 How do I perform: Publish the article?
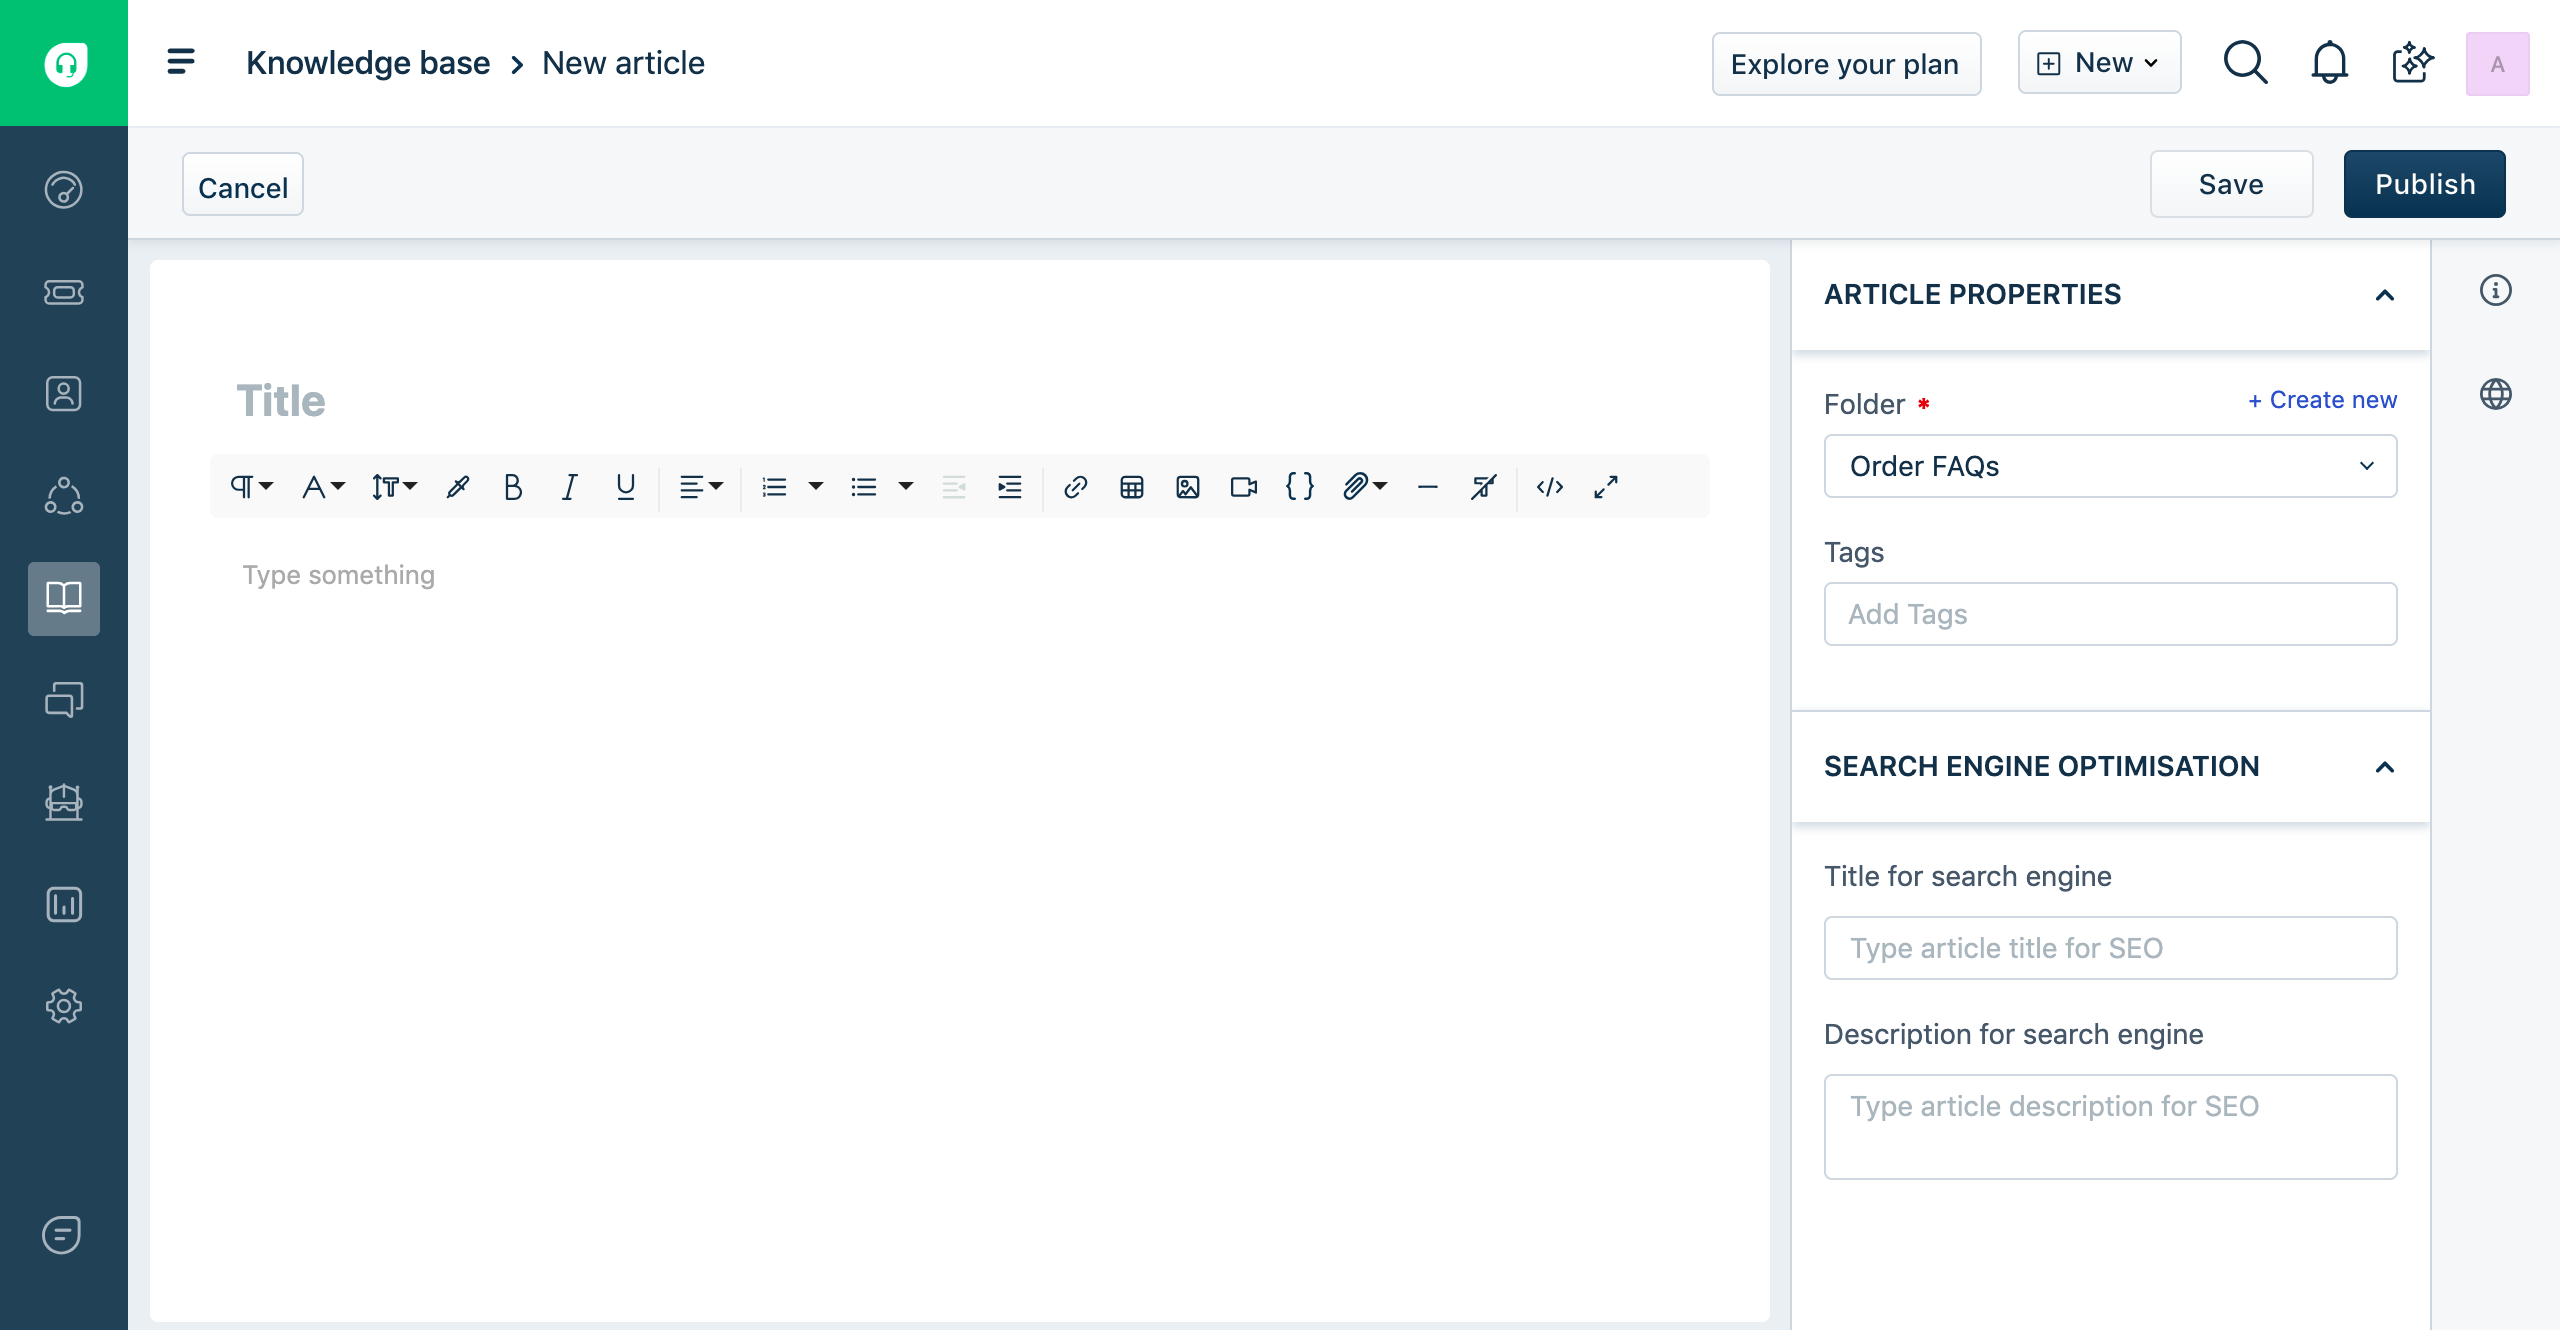[2424, 184]
